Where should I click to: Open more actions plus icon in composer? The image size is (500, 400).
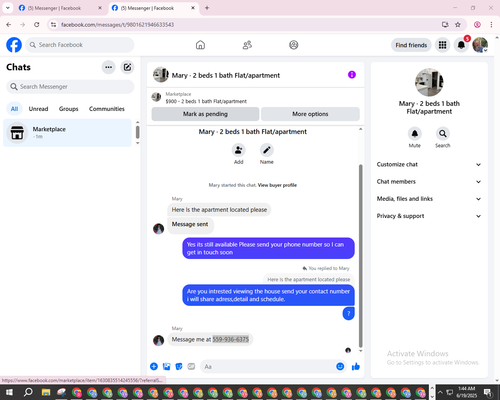point(154,367)
